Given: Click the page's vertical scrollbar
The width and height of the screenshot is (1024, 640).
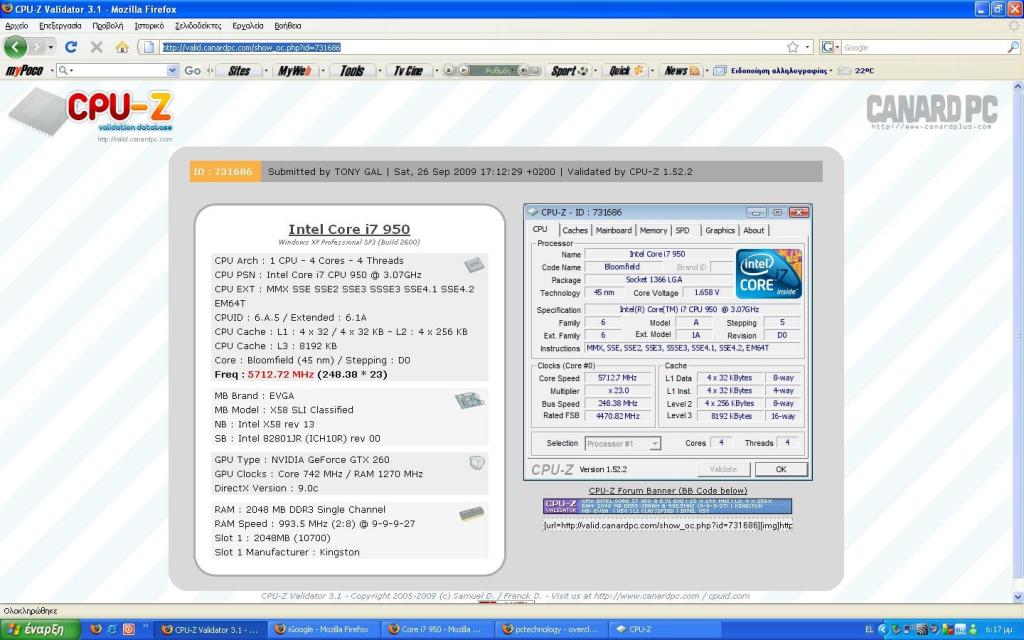Looking at the screenshot, I should click(x=1017, y=341).
